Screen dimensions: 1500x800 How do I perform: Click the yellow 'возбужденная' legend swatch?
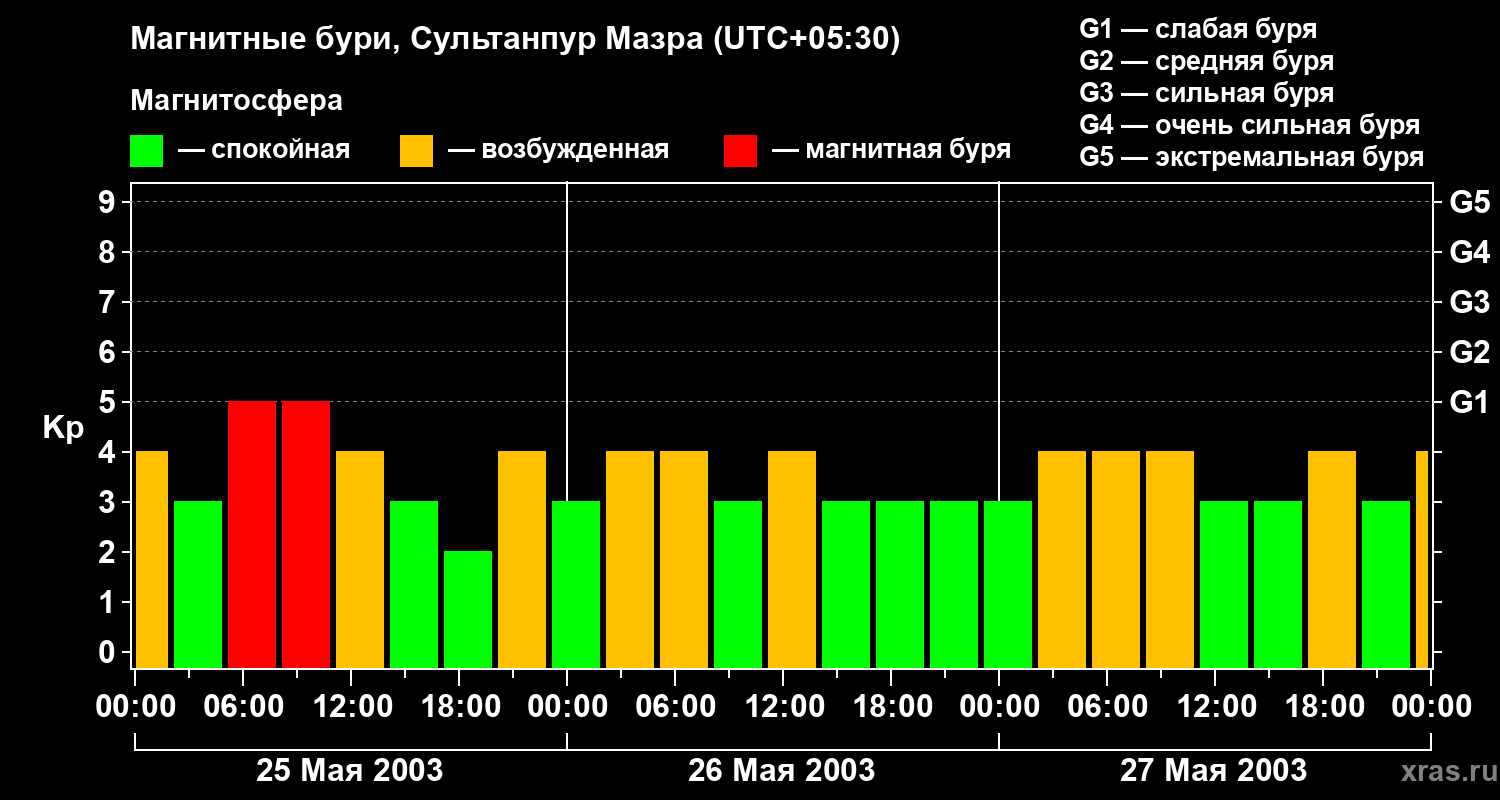[x=417, y=151]
